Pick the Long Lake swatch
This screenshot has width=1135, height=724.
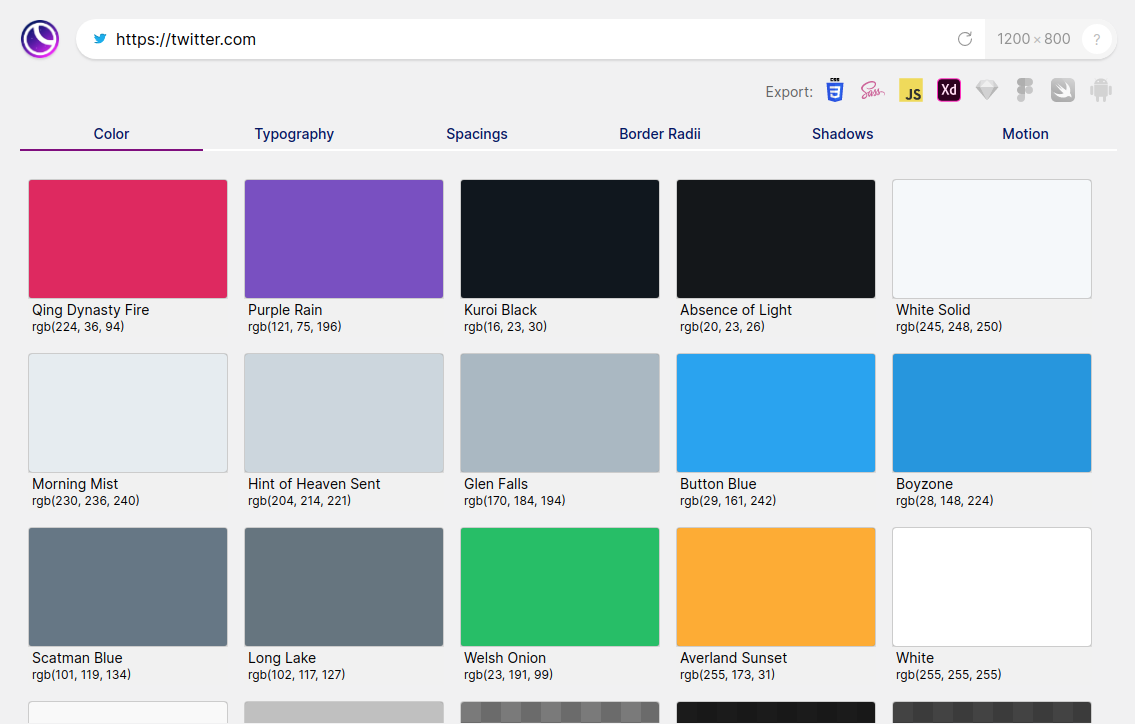tap(344, 586)
